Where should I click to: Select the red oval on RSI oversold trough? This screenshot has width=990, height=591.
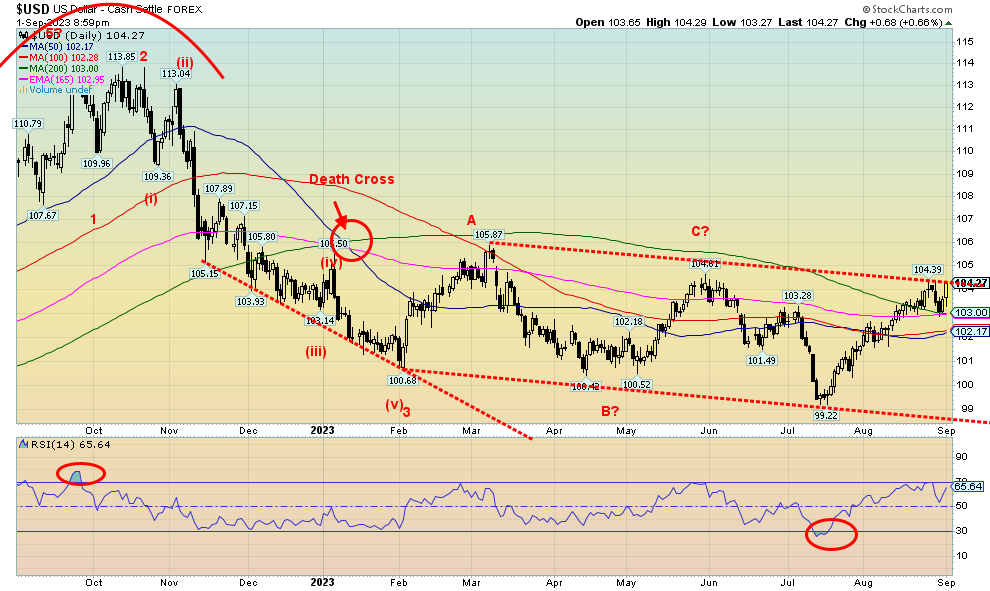pos(831,534)
